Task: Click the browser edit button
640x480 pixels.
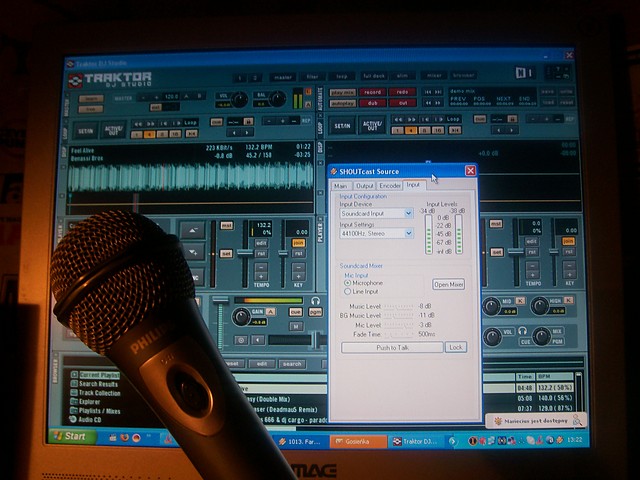Action: click(x=262, y=364)
